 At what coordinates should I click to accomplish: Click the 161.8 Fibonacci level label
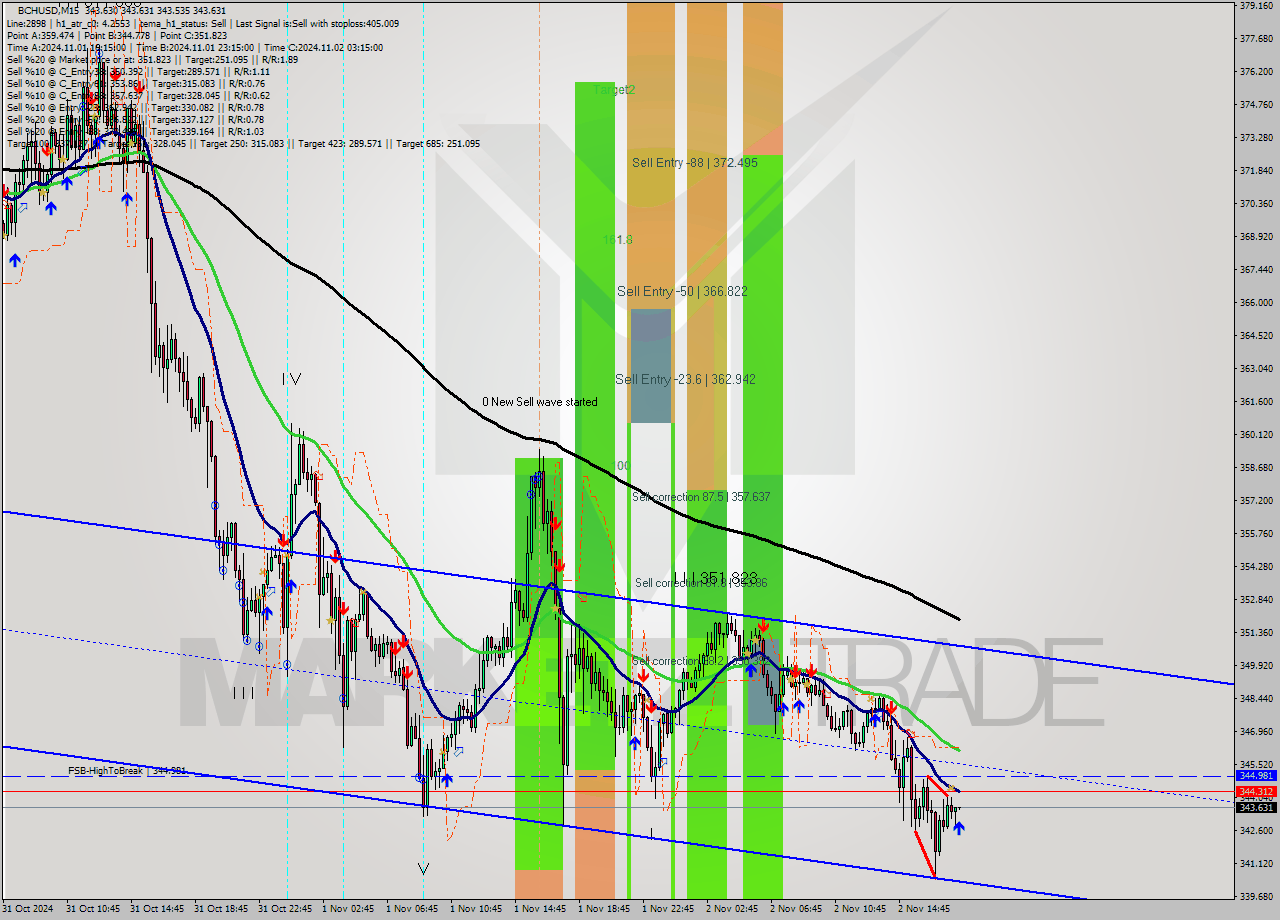coord(617,240)
